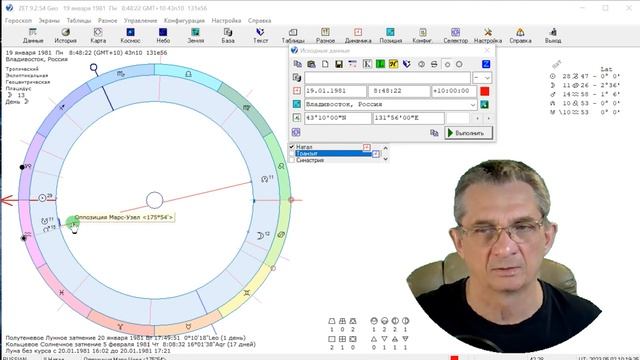Click the latitude field 43°10'00"N

point(338,118)
